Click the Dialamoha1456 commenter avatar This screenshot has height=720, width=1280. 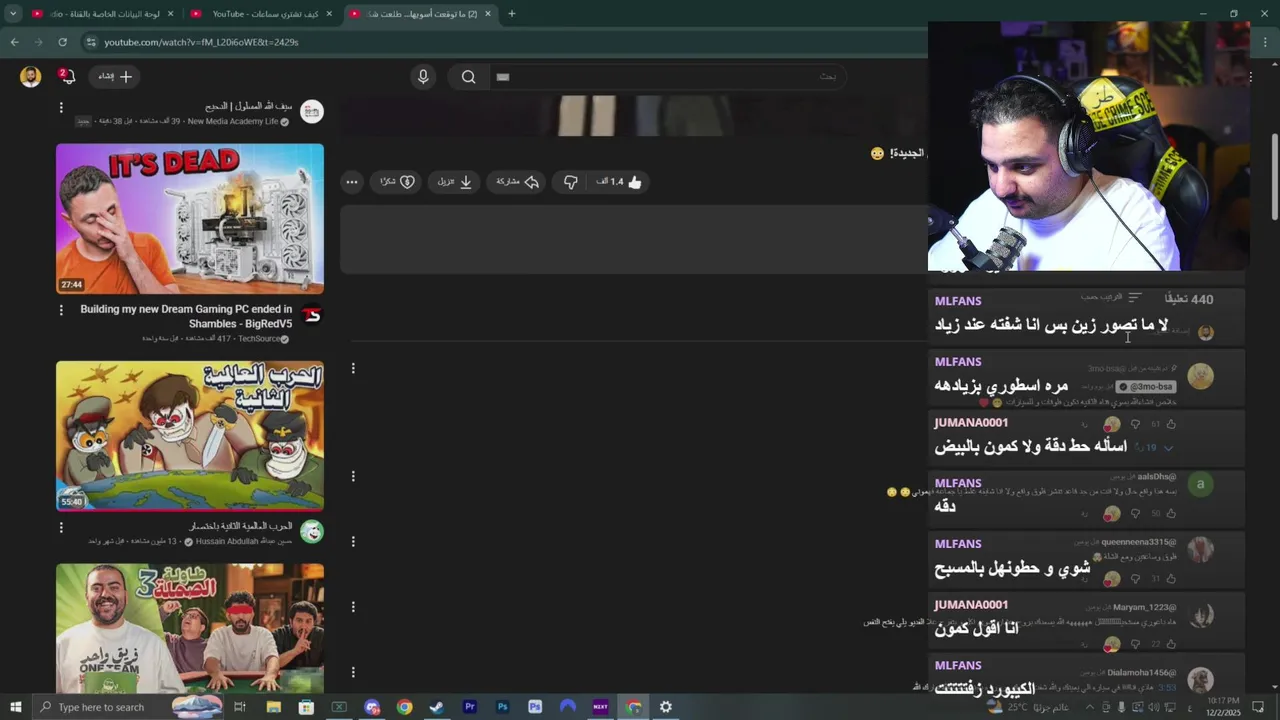[x=1200, y=680]
